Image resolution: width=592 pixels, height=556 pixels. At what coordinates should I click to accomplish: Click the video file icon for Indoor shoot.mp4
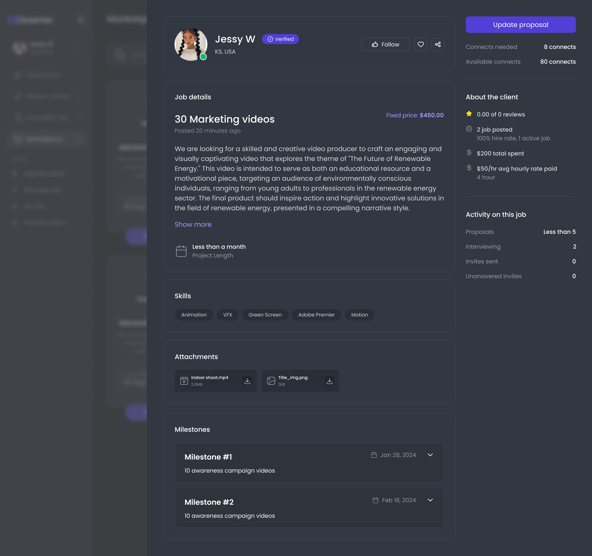click(x=184, y=381)
